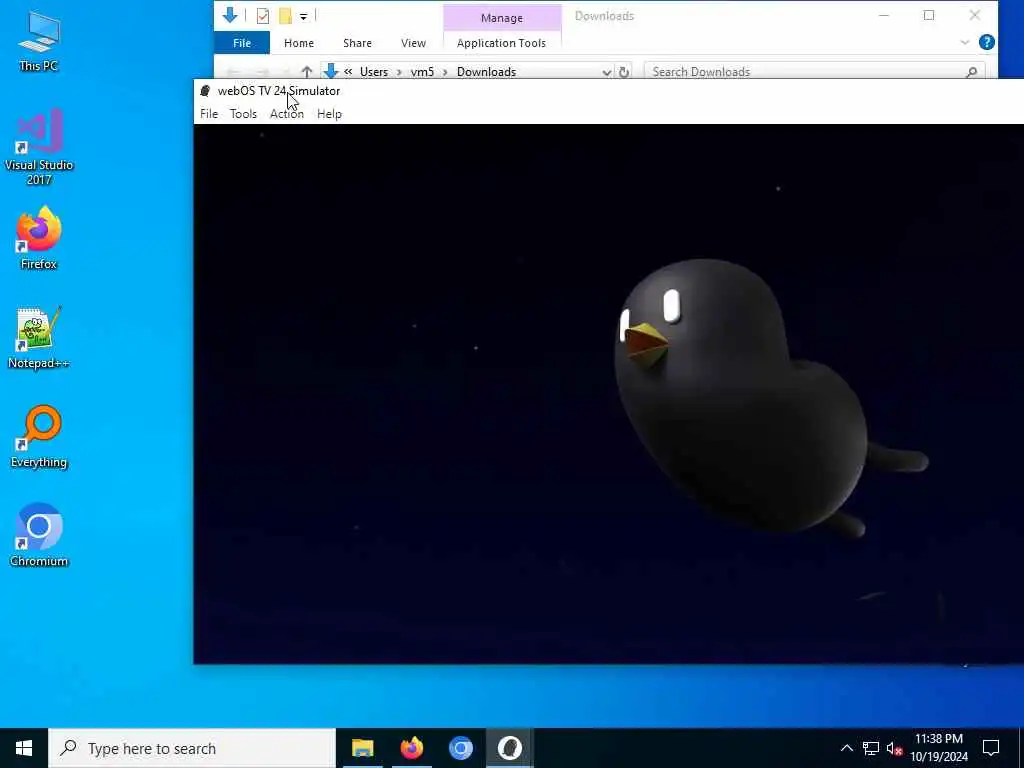Select the Manage contextual tab in Explorer
This screenshot has height=768, width=1024.
tap(502, 18)
